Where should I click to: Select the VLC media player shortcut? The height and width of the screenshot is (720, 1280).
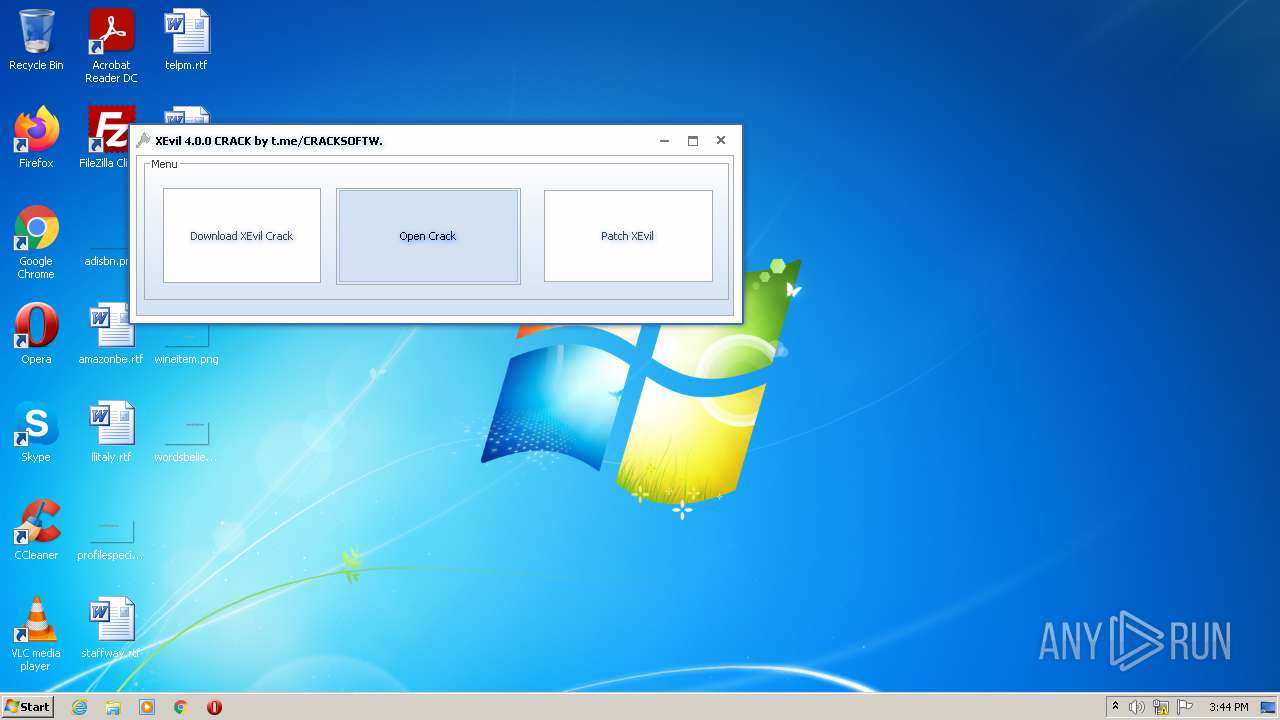[36, 634]
